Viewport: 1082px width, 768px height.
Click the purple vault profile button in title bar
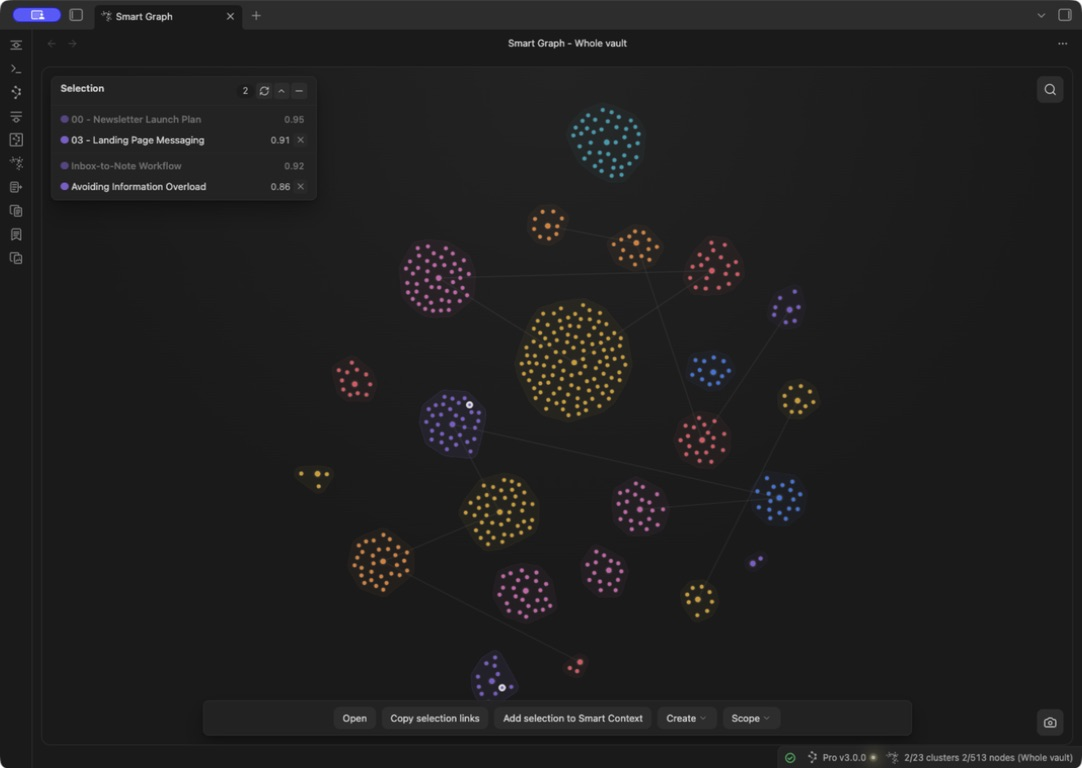[x=37, y=14]
